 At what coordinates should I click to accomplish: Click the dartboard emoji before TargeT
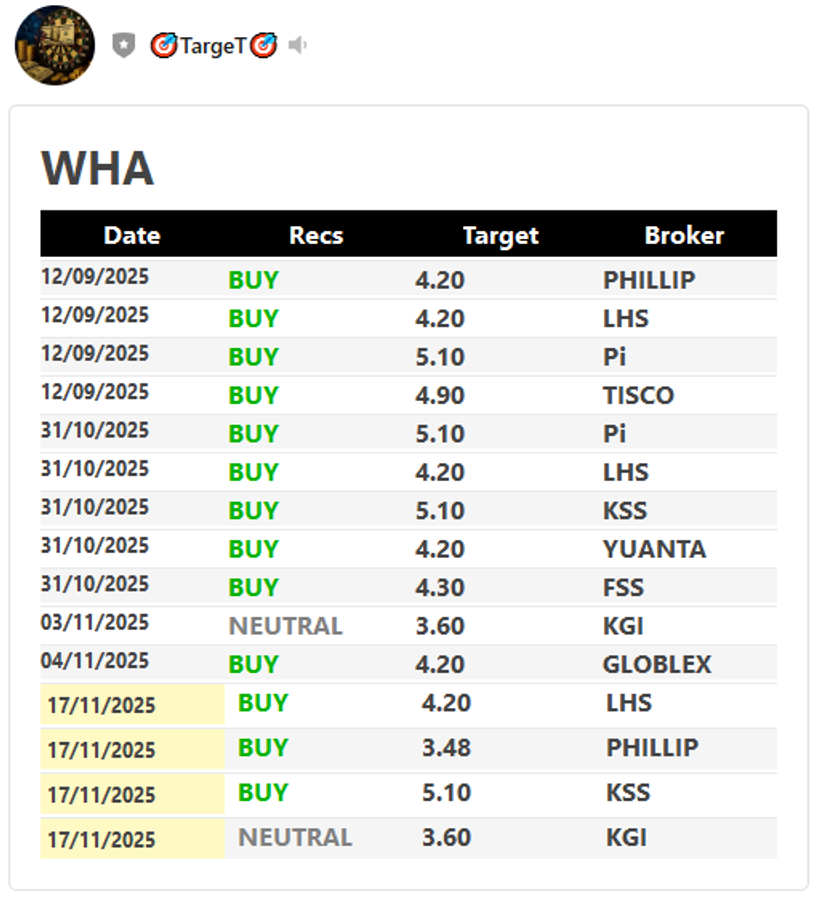pos(163,46)
